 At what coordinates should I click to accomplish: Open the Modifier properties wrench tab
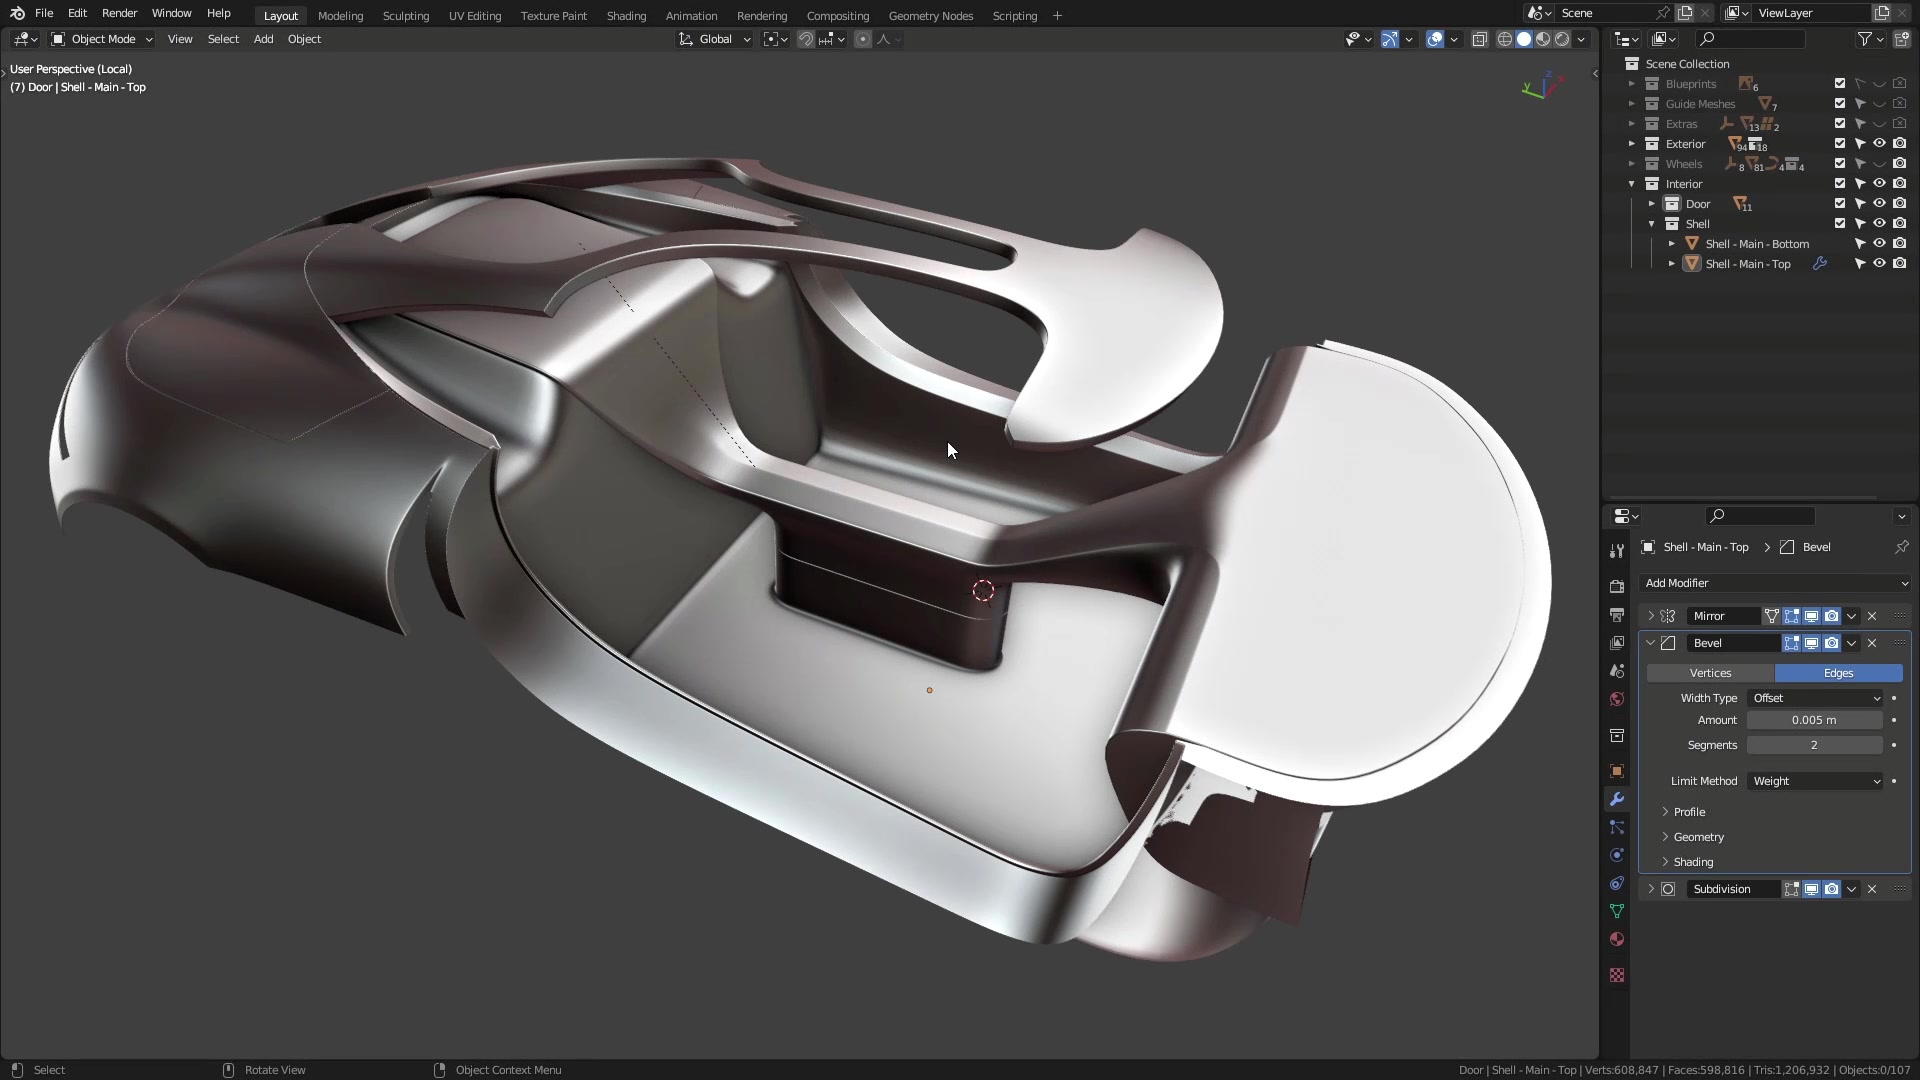1616,799
